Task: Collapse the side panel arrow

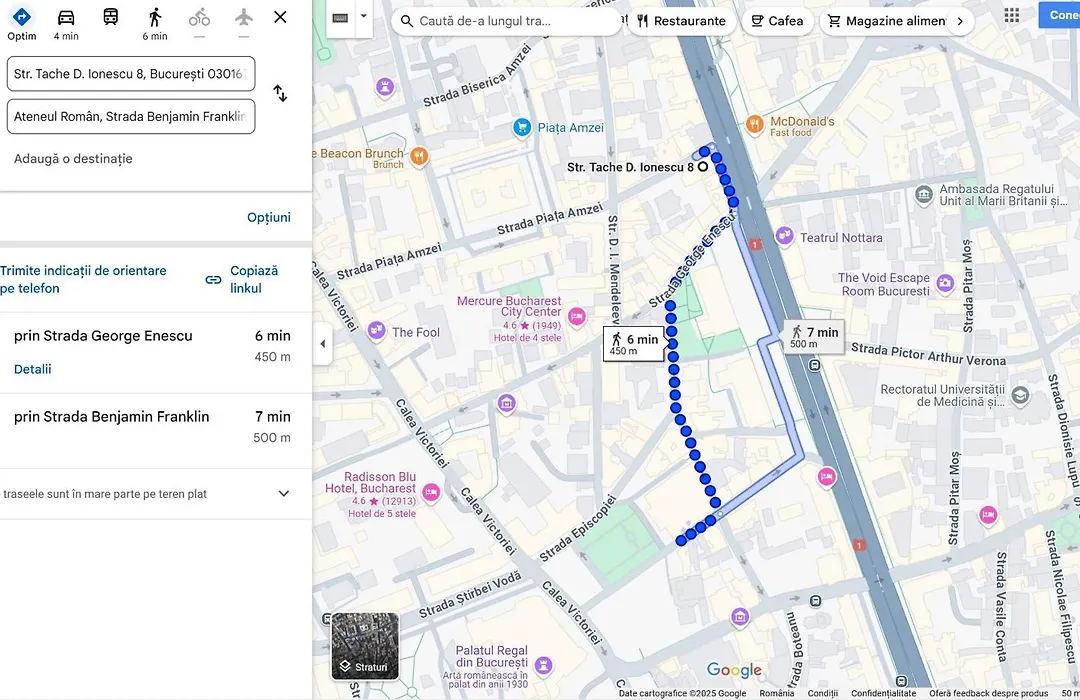Action: click(322, 343)
